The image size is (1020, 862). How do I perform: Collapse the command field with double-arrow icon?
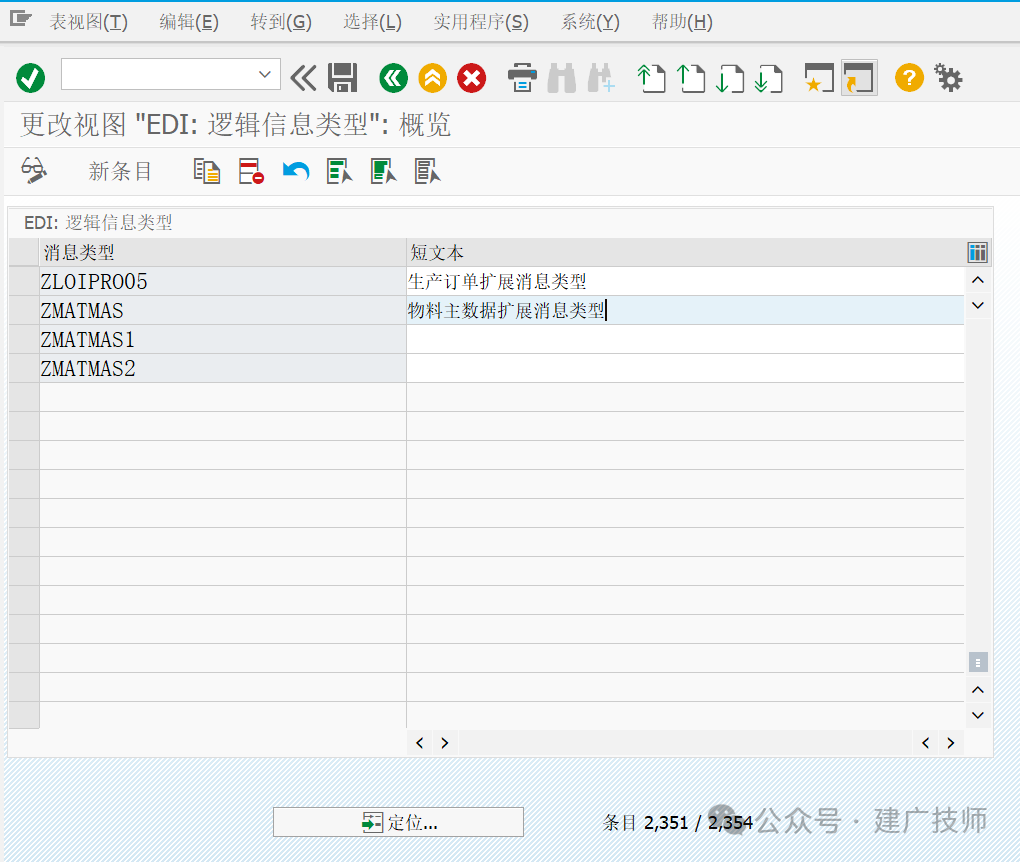click(303, 78)
